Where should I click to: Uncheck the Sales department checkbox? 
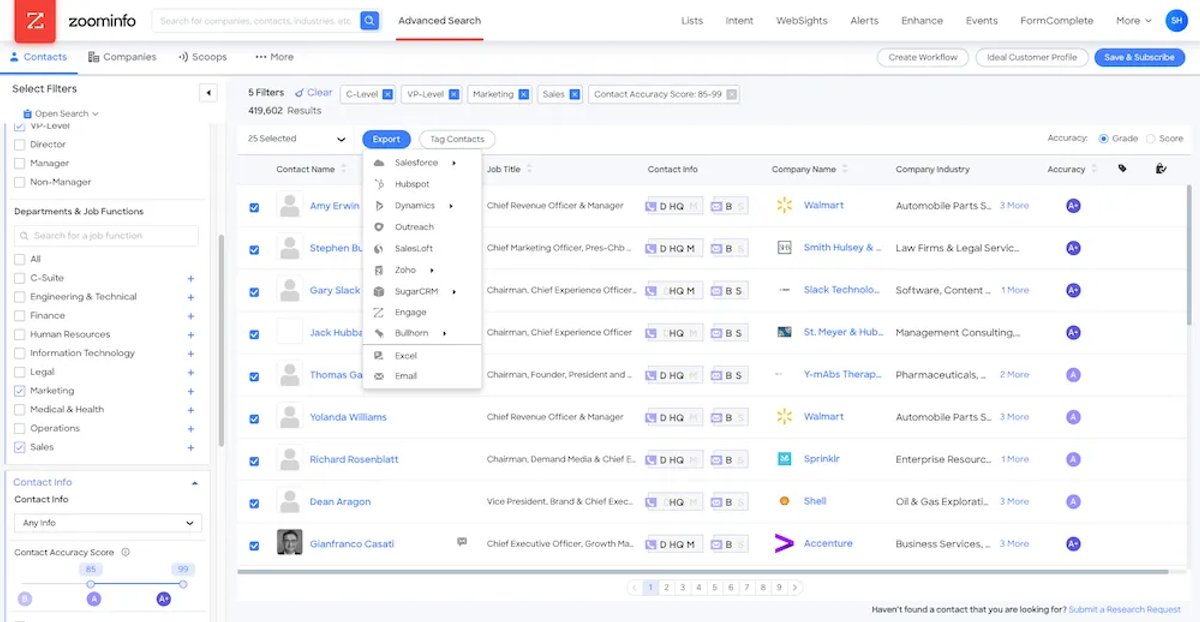click(x=20, y=447)
